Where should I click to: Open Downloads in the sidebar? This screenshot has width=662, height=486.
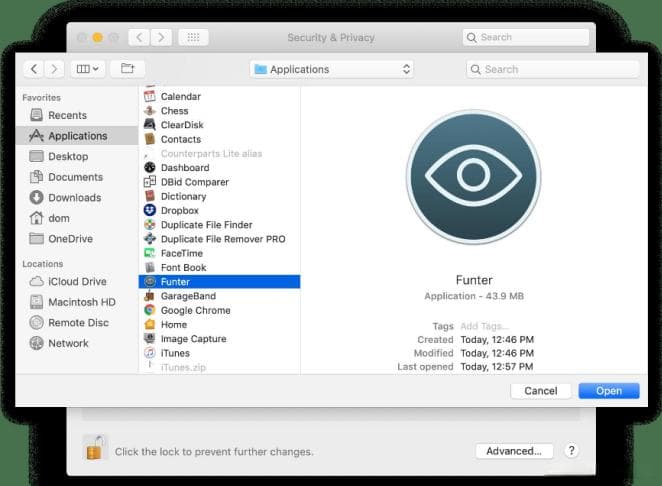point(77,198)
